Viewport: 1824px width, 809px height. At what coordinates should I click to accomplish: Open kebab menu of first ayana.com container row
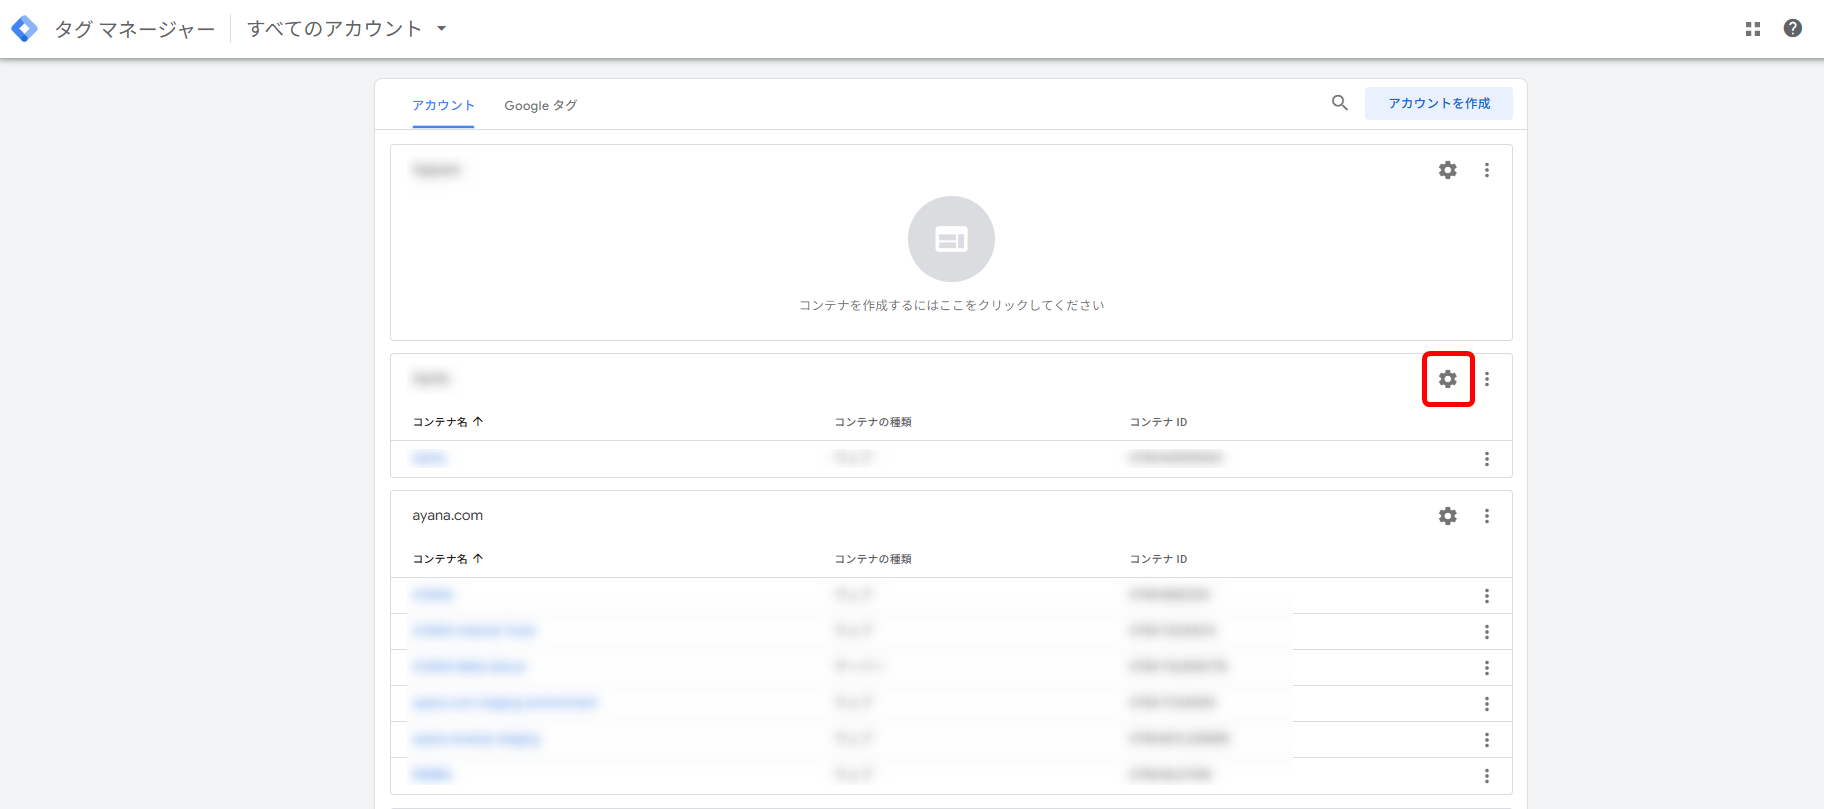1487,596
